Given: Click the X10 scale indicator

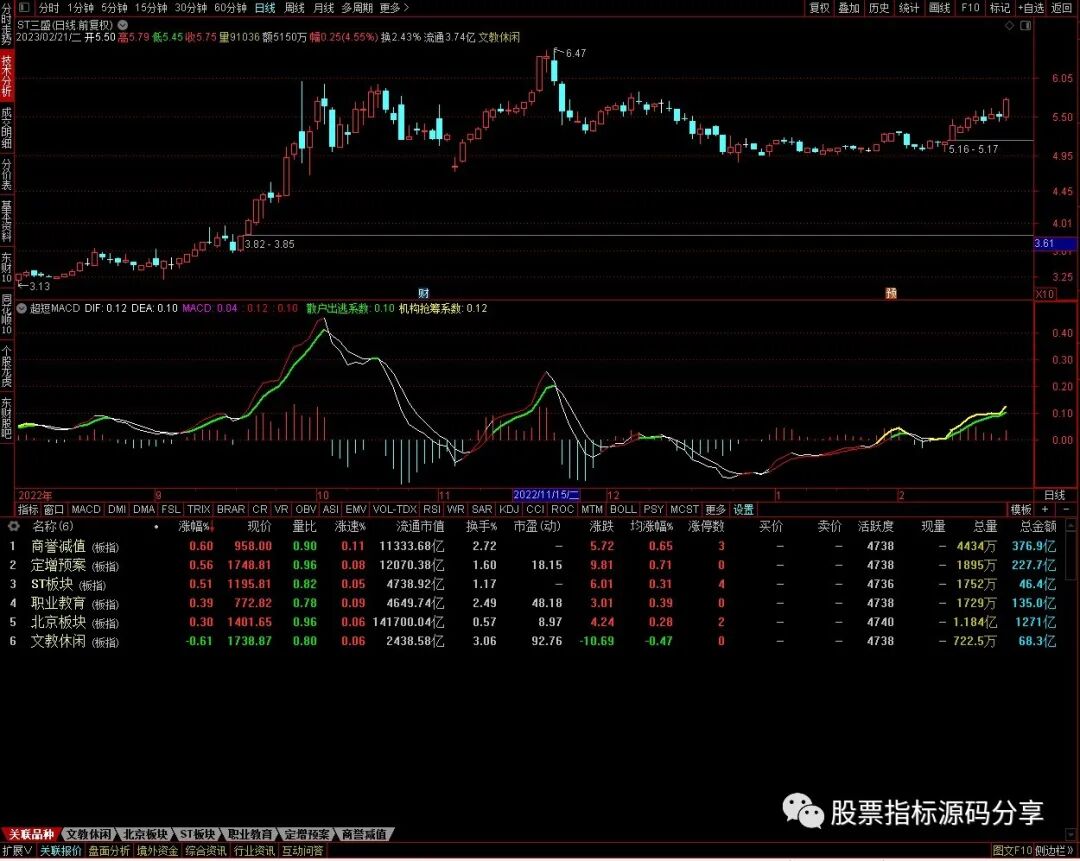Looking at the screenshot, I should click(1045, 293).
